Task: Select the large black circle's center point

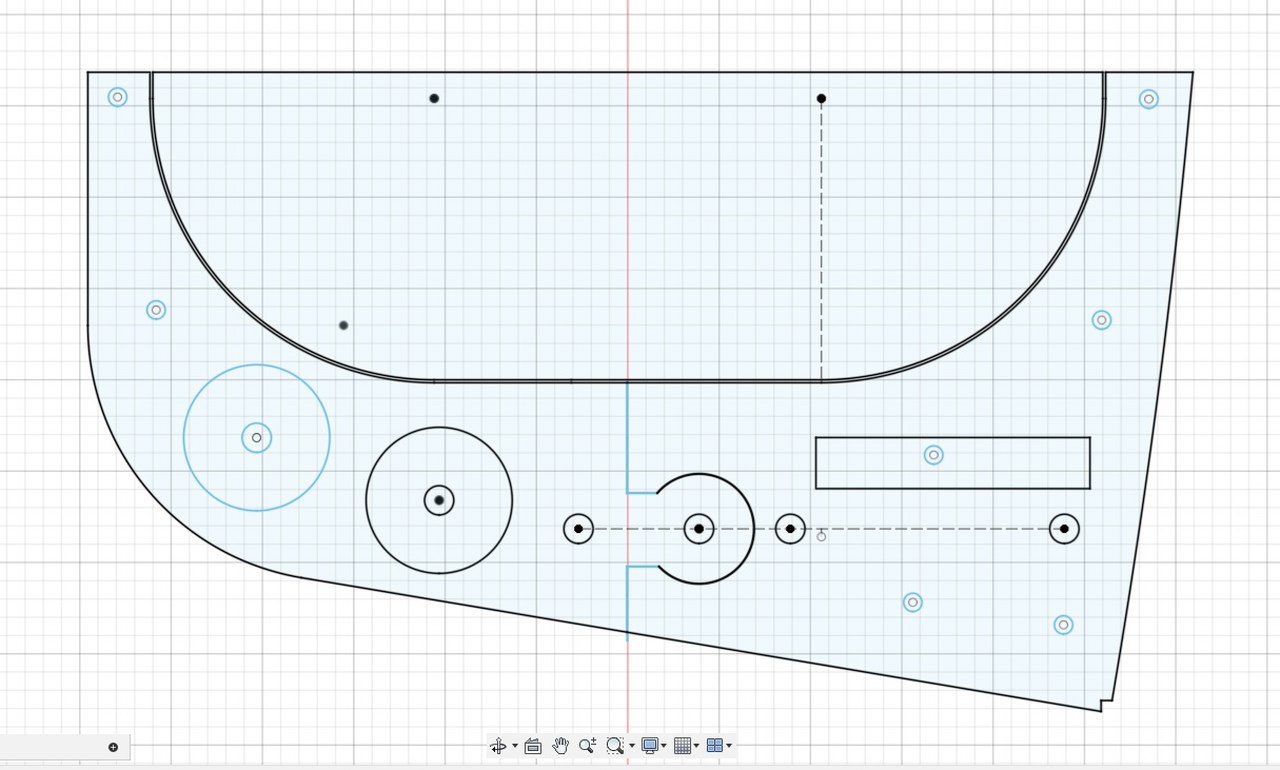Action: pos(439,500)
